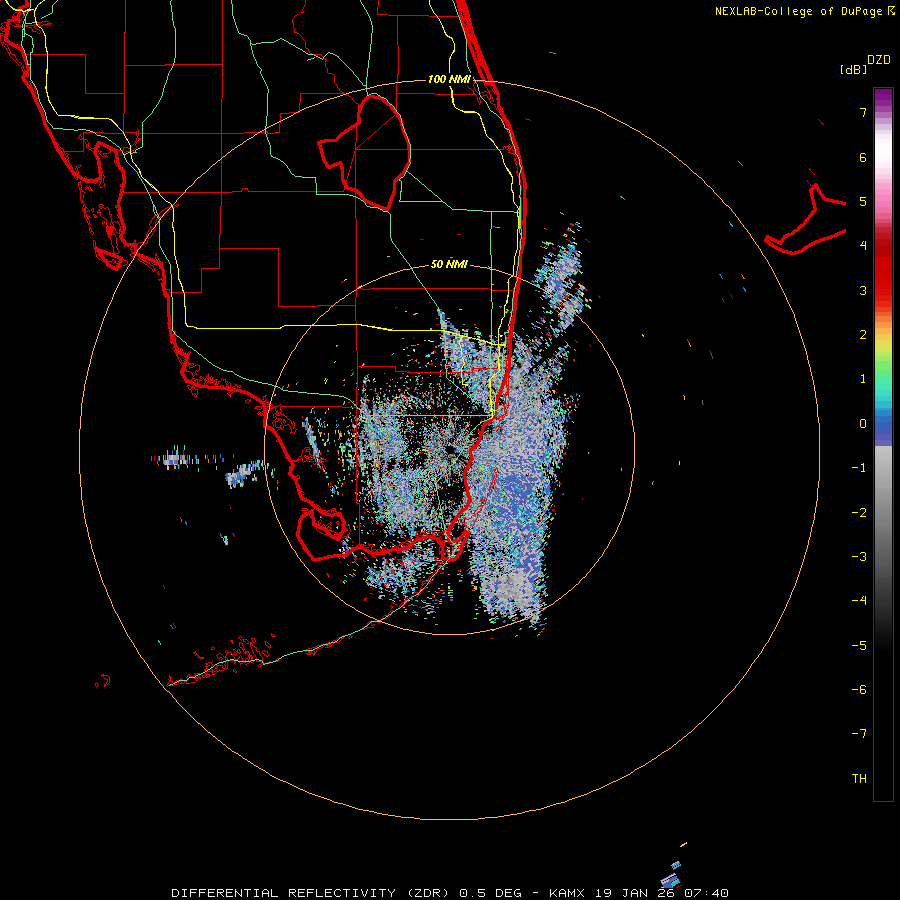Click the scale value 6 label
The height and width of the screenshot is (900, 900).
[x=863, y=157]
